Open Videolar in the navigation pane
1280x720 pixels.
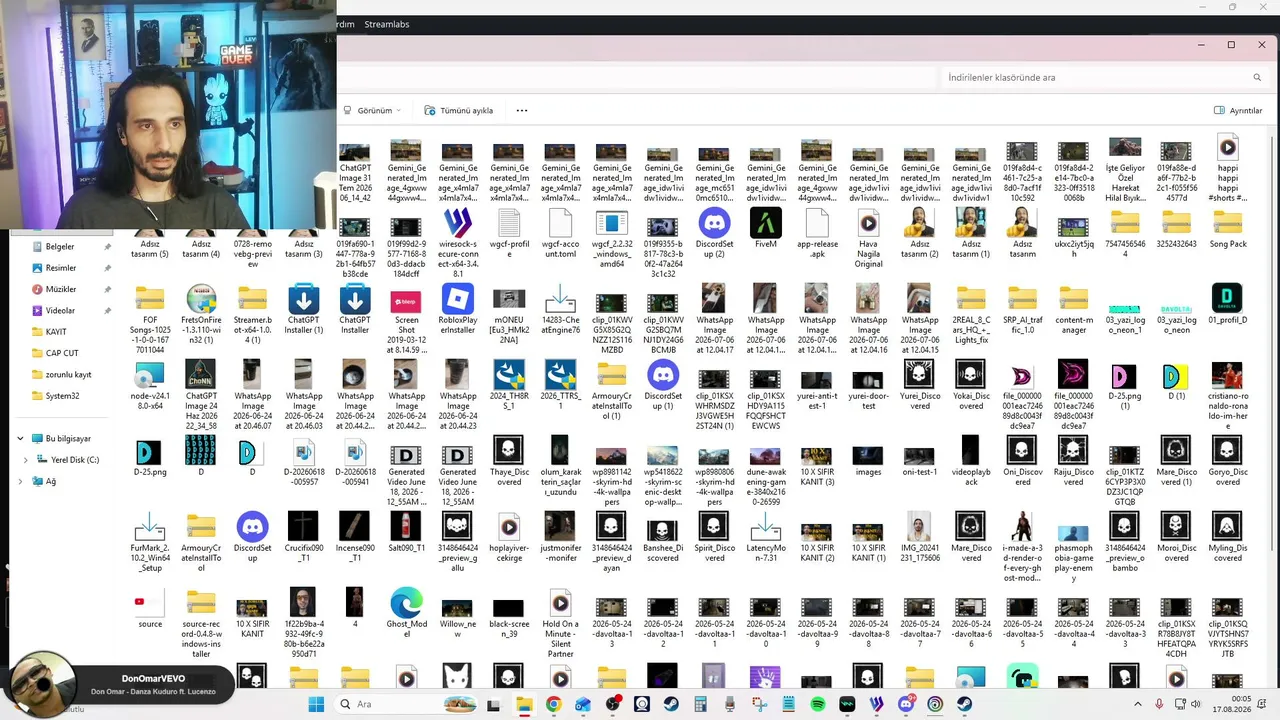pyautogui.click(x=60, y=311)
